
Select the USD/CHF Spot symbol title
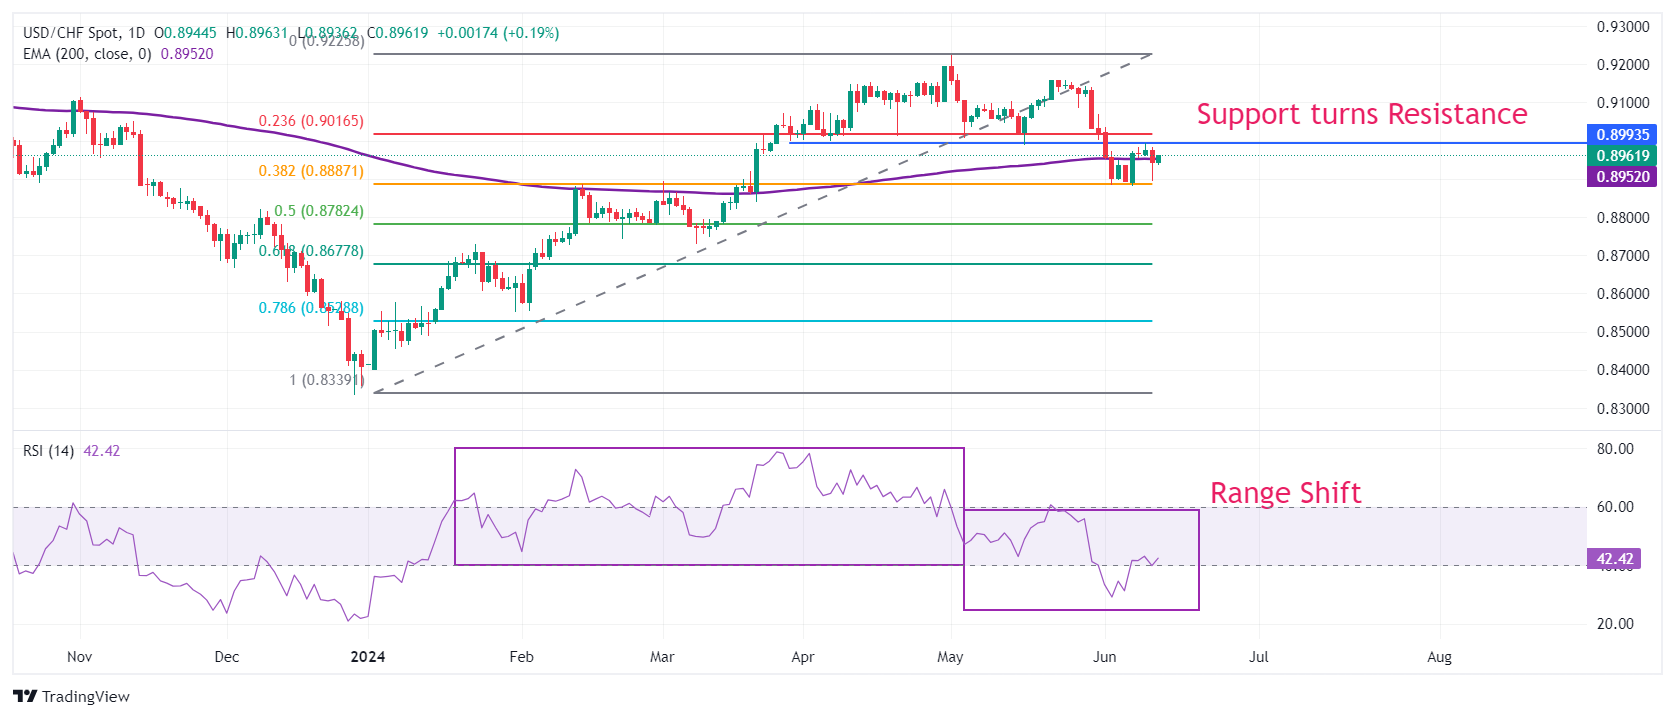pos(71,33)
